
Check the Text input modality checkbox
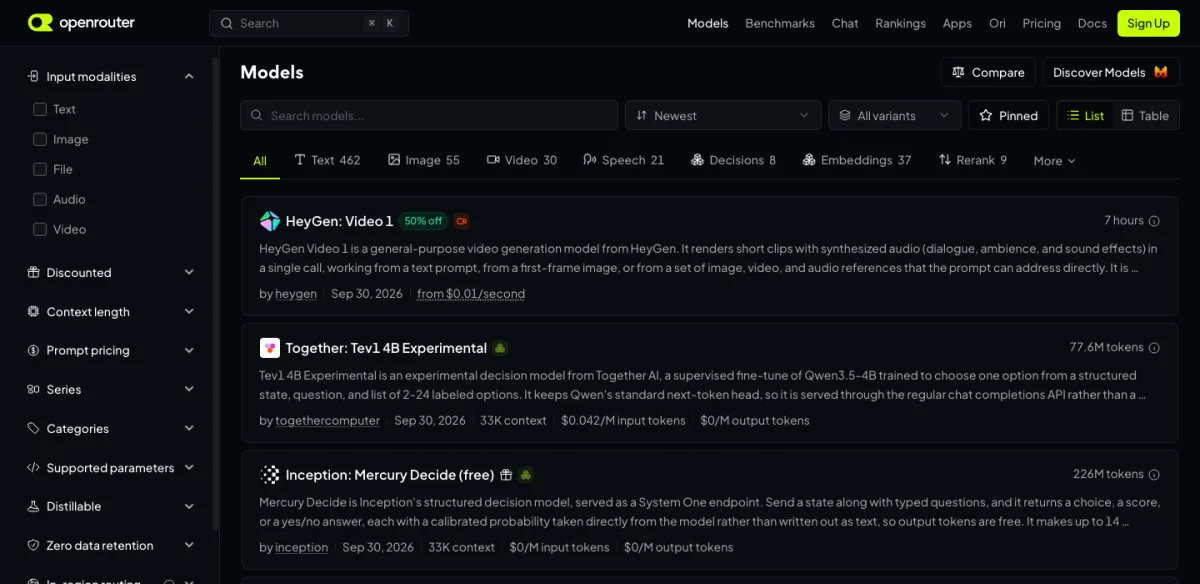(40, 109)
